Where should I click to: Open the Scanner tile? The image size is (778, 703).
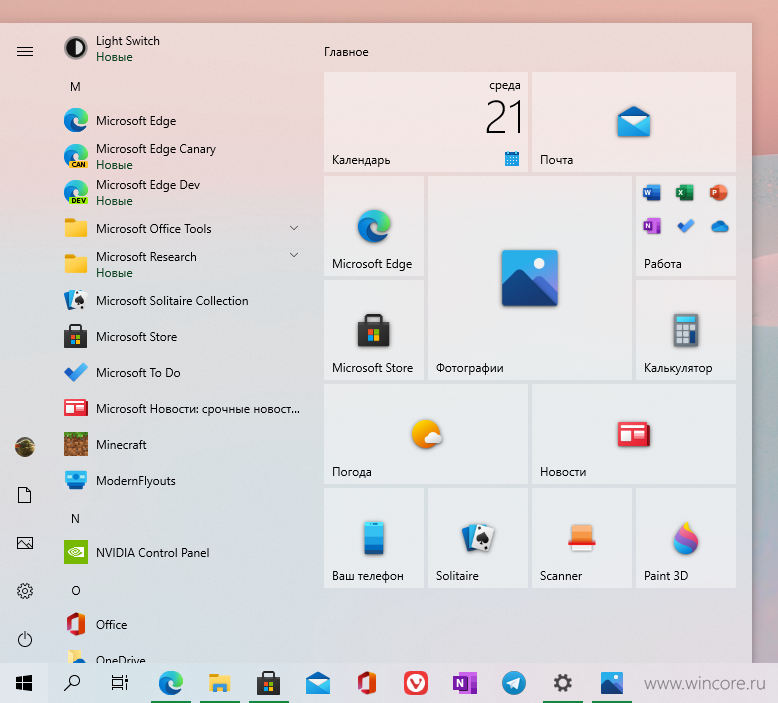582,538
